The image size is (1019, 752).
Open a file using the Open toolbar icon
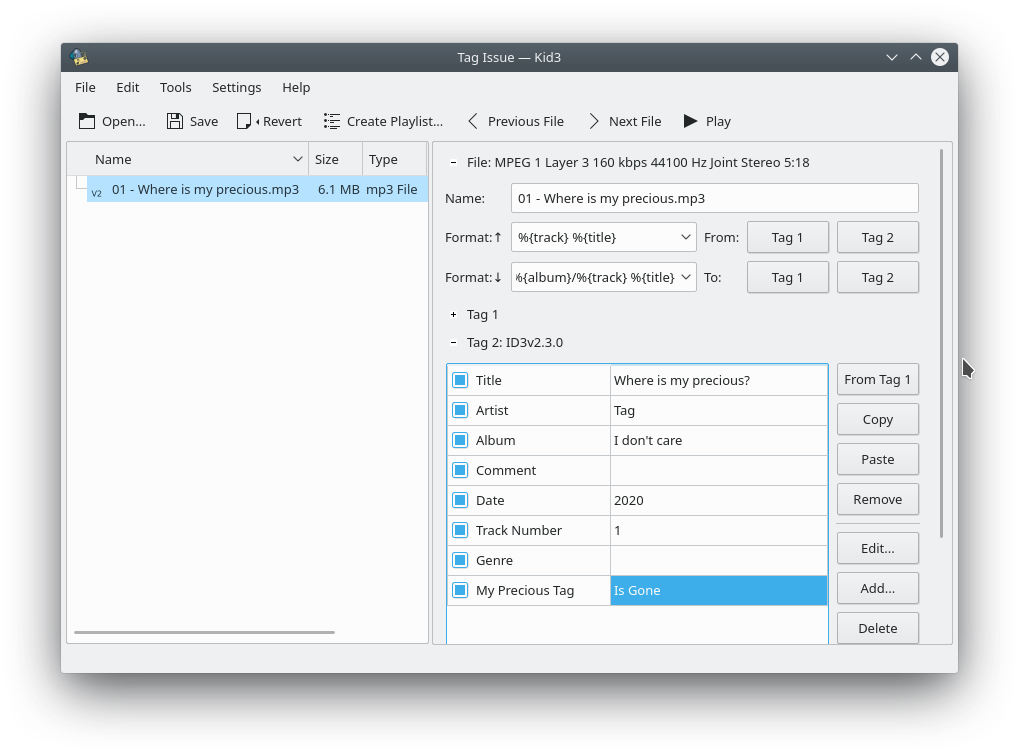click(87, 120)
